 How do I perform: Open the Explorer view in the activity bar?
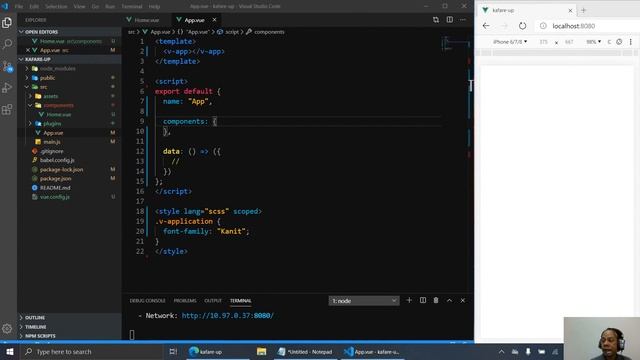point(7,22)
